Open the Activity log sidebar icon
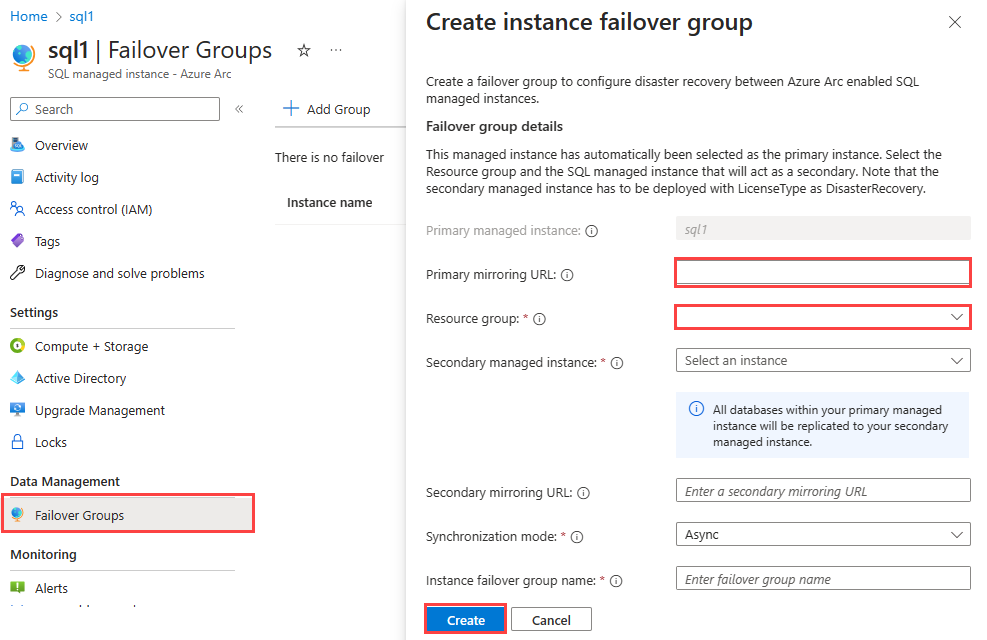The width and height of the screenshot is (987, 640). coord(18,176)
